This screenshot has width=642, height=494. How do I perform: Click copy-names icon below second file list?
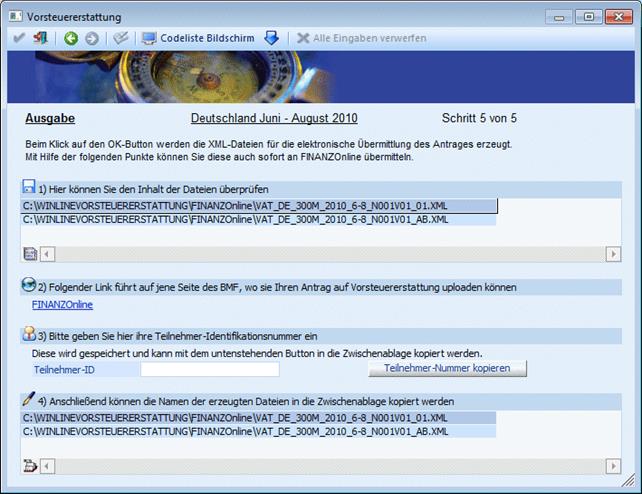tap(29, 465)
